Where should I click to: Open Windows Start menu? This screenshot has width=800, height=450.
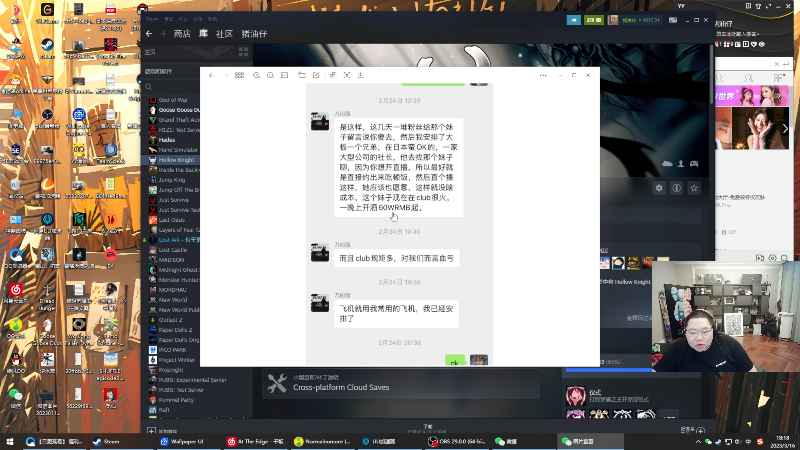point(10,441)
